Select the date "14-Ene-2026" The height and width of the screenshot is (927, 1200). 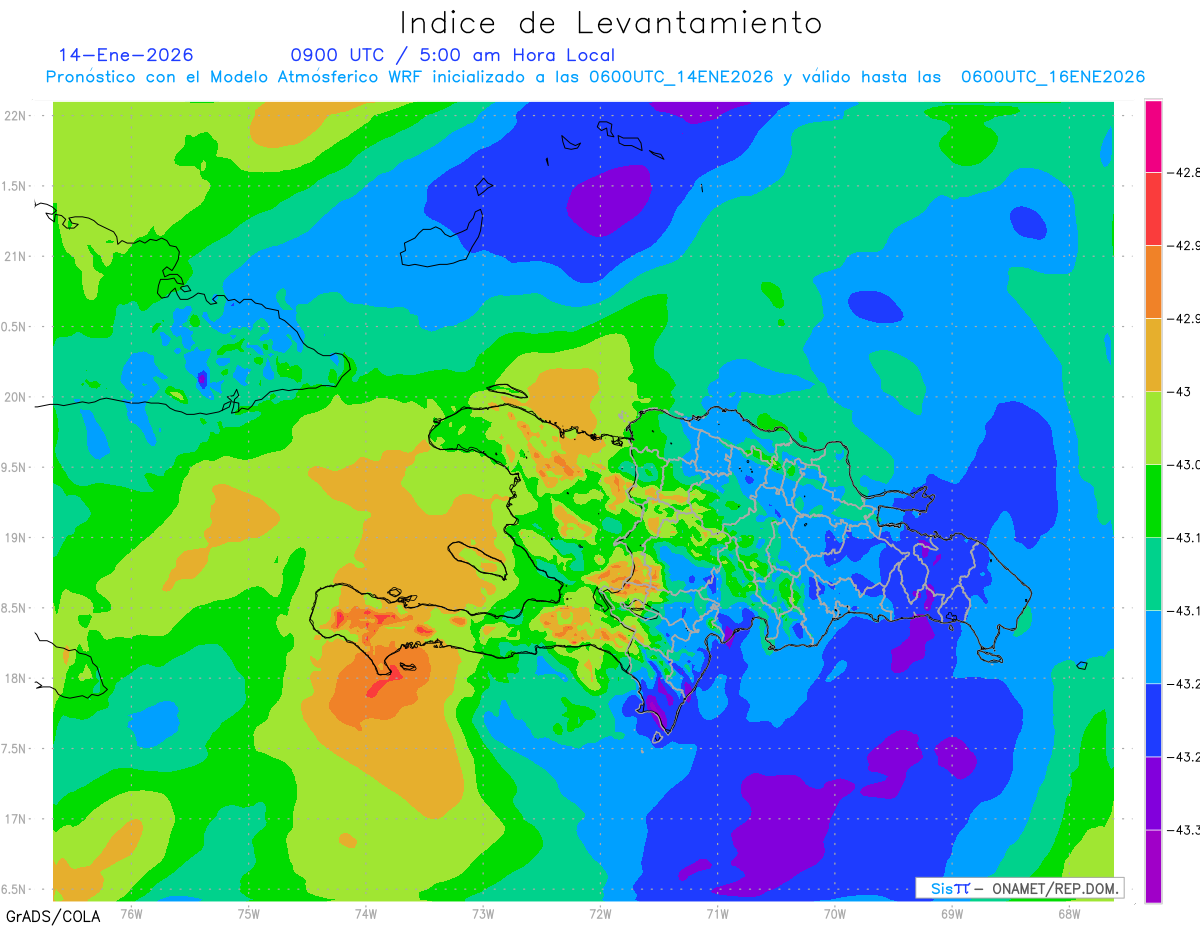pyautogui.click(x=126, y=55)
